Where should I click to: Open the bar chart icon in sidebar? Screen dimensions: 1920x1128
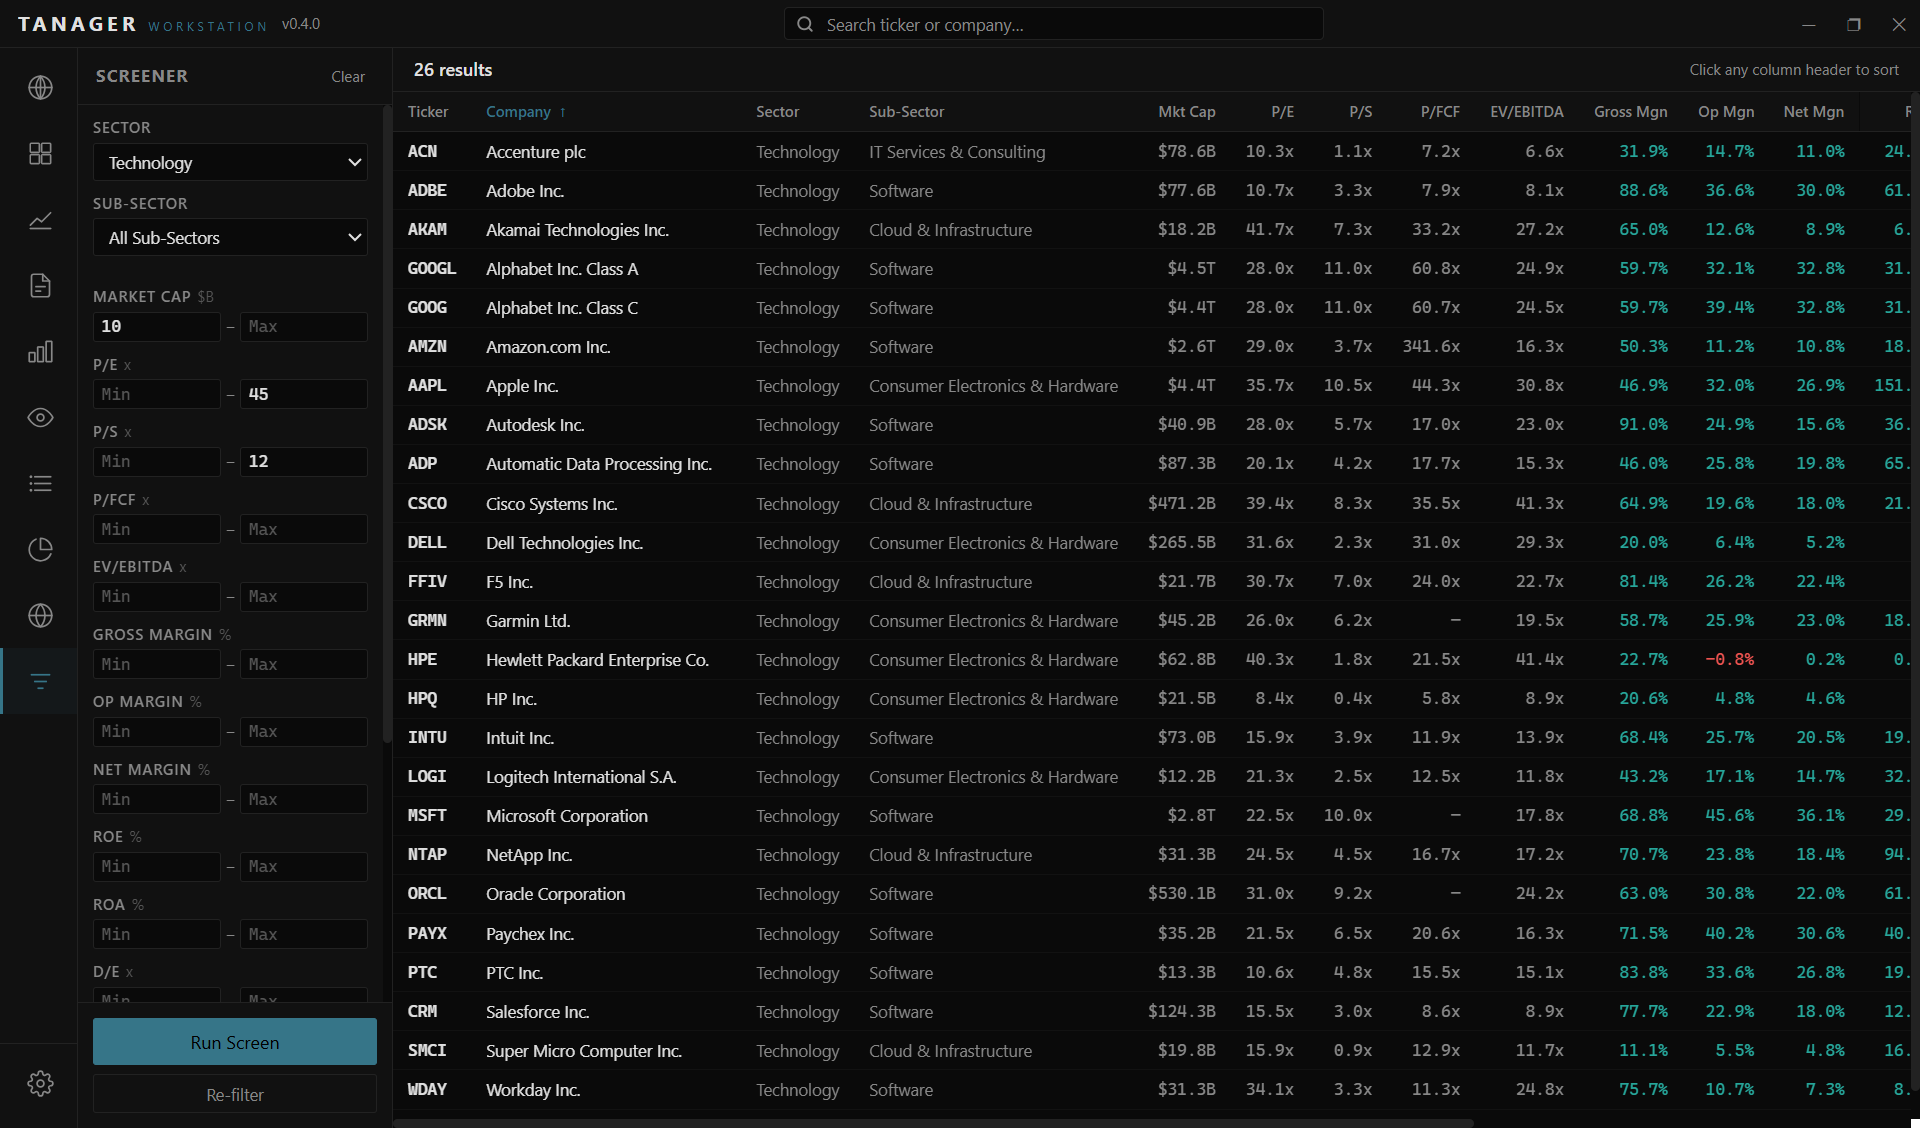40,352
